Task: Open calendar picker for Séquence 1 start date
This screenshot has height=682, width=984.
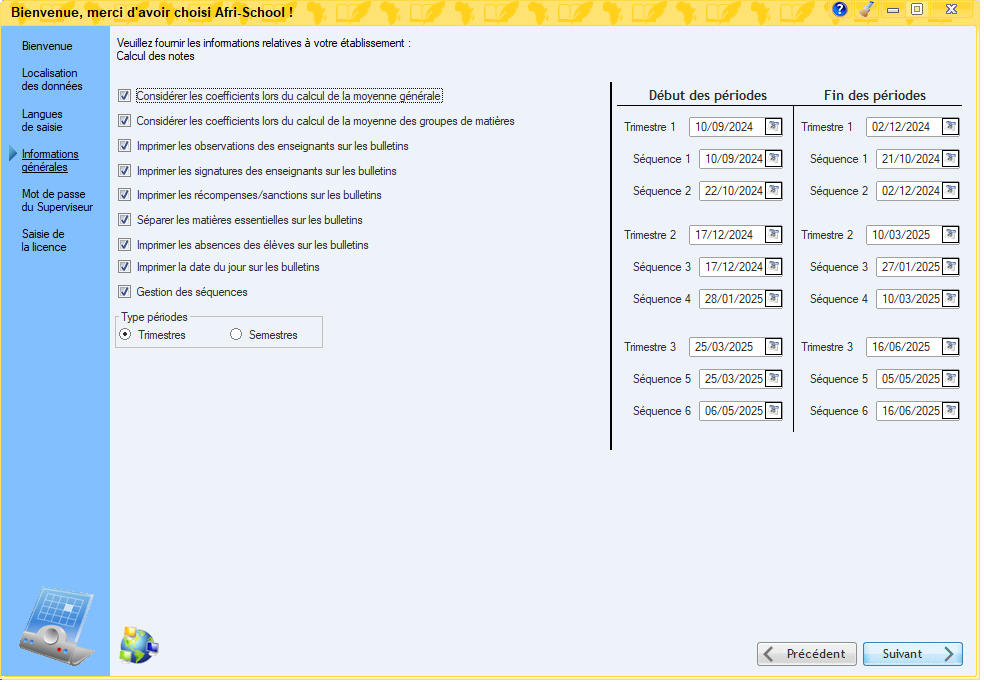Action: point(776,159)
